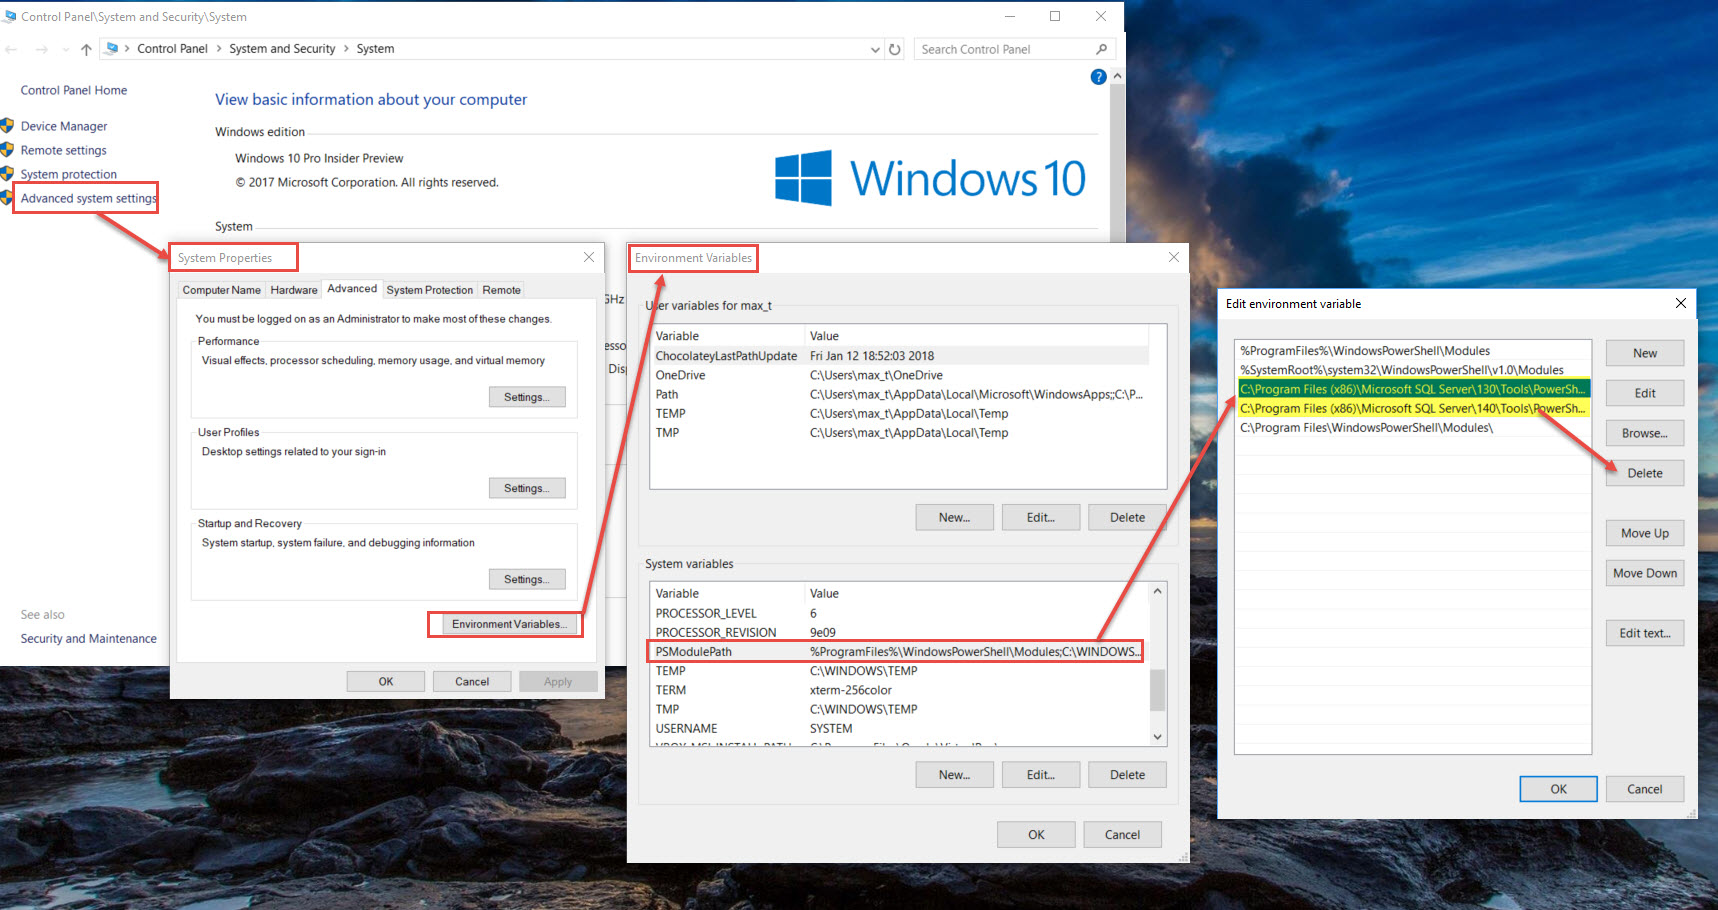Viewport: 1718px width, 910px height.
Task: Click shield icon next to Device Manager
Action: point(8,126)
